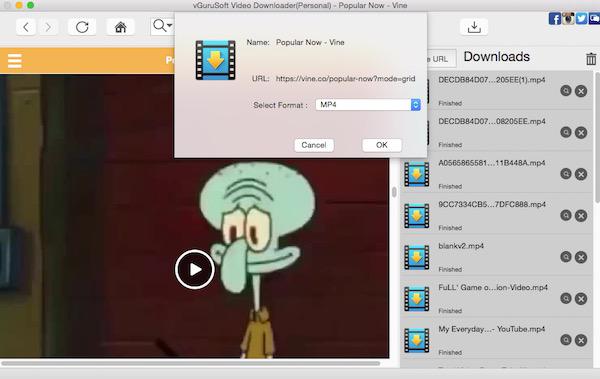Select file name DECDB84D07...08205EE.mp4

click(x=492, y=121)
